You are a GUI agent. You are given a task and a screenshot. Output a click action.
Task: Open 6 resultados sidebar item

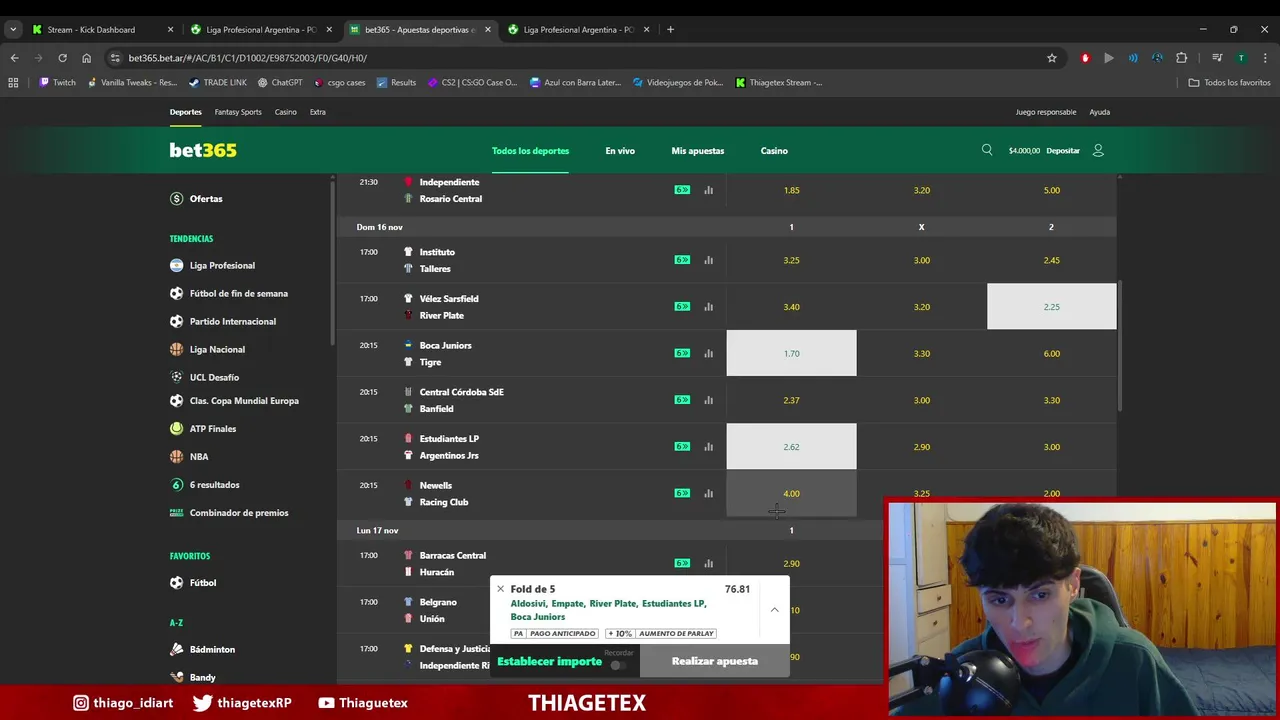[214, 485]
